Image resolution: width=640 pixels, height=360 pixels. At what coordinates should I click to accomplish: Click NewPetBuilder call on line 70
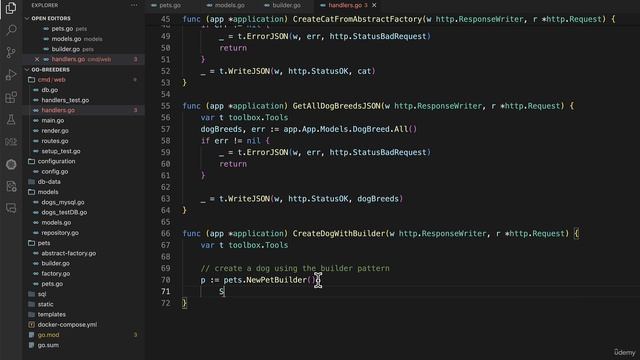click(x=276, y=280)
